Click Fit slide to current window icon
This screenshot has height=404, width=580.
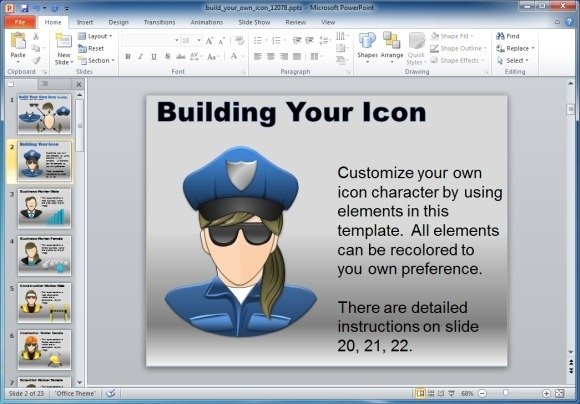[x=560, y=393]
